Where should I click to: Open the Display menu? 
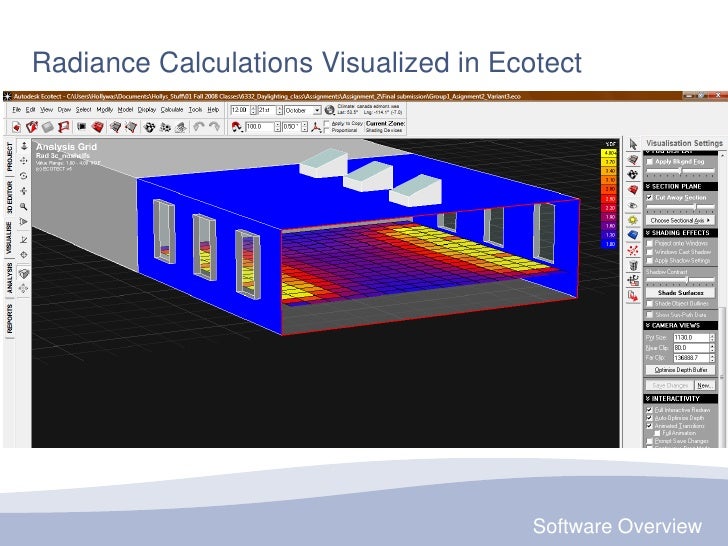click(147, 110)
